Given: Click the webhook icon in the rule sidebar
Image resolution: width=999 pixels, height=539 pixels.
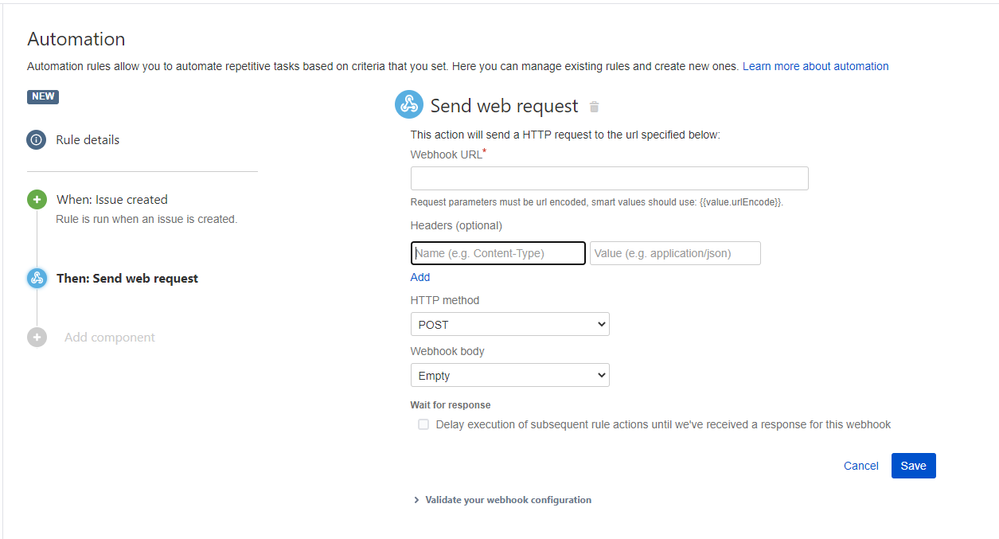Looking at the screenshot, I should point(36,279).
